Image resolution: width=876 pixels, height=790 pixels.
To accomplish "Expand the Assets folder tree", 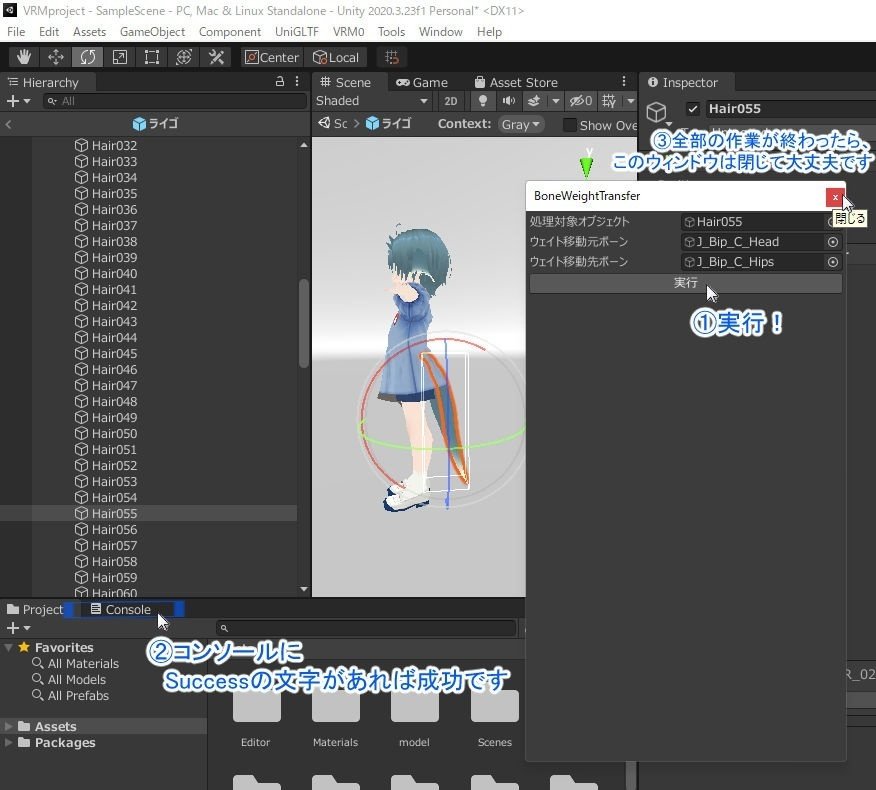I will (8, 726).
